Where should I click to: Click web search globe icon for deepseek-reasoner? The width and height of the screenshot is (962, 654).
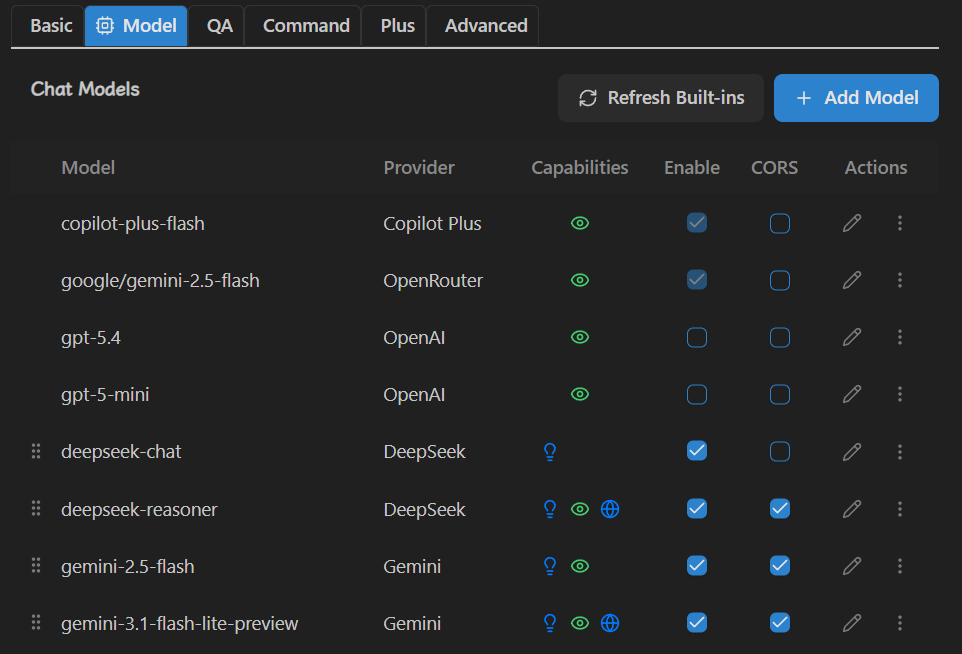pyautogui.click(x=610, y=509)
